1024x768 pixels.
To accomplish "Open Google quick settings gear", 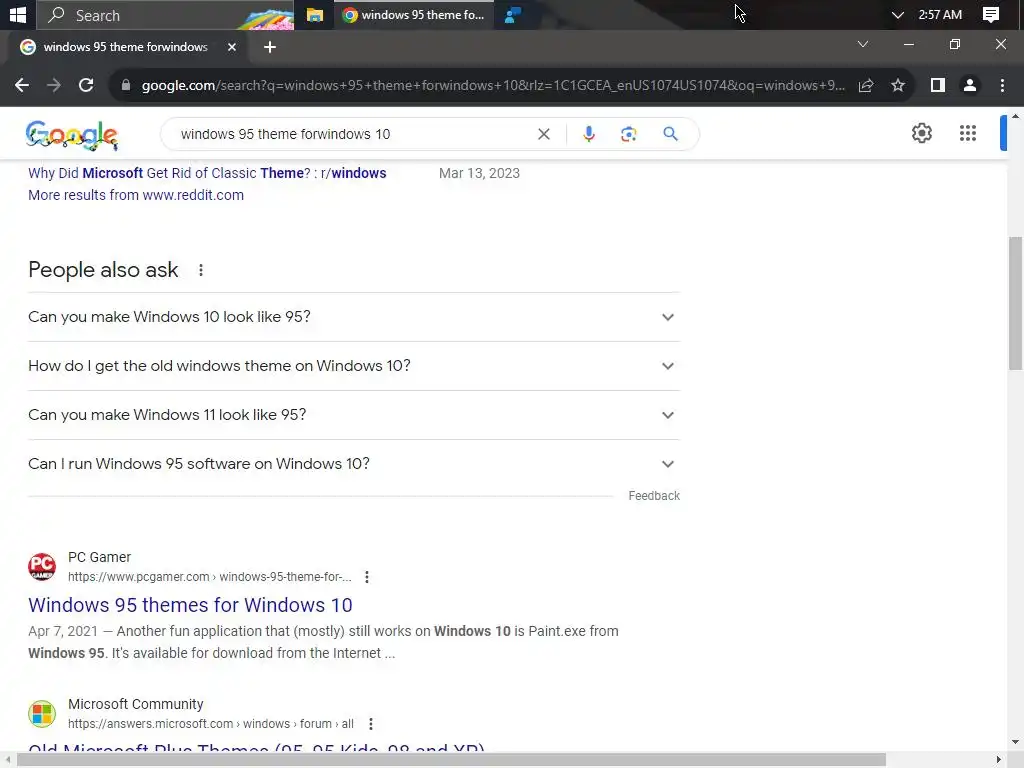I will [x=921, y=133].
